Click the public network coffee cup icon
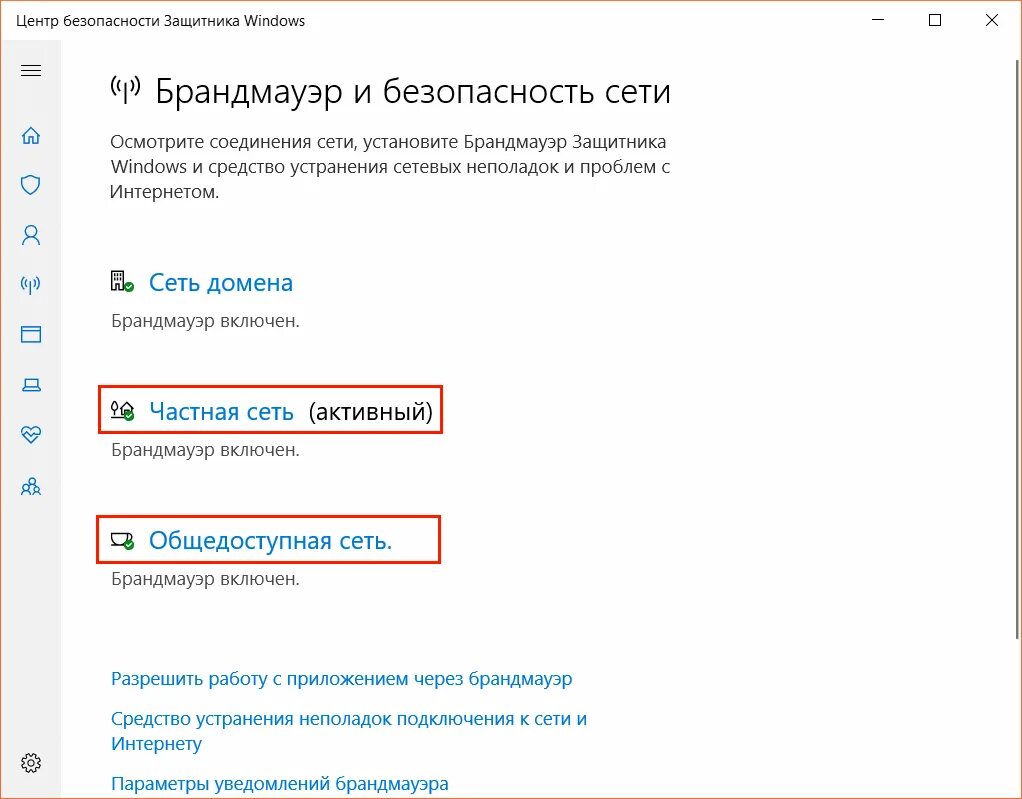1022x799 pixels. tap(122, 540)
